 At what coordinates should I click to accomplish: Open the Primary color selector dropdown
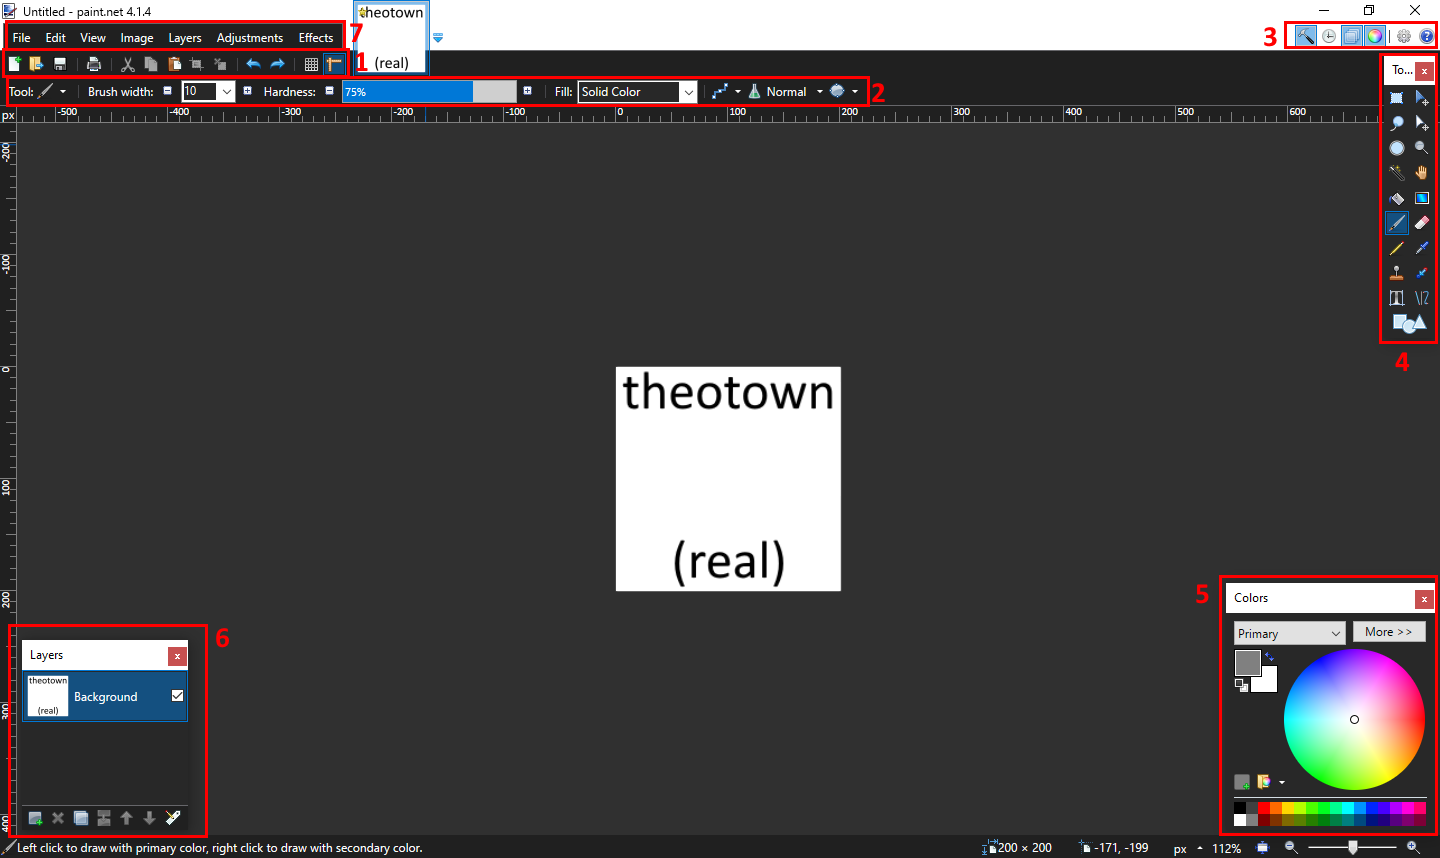1289,633
